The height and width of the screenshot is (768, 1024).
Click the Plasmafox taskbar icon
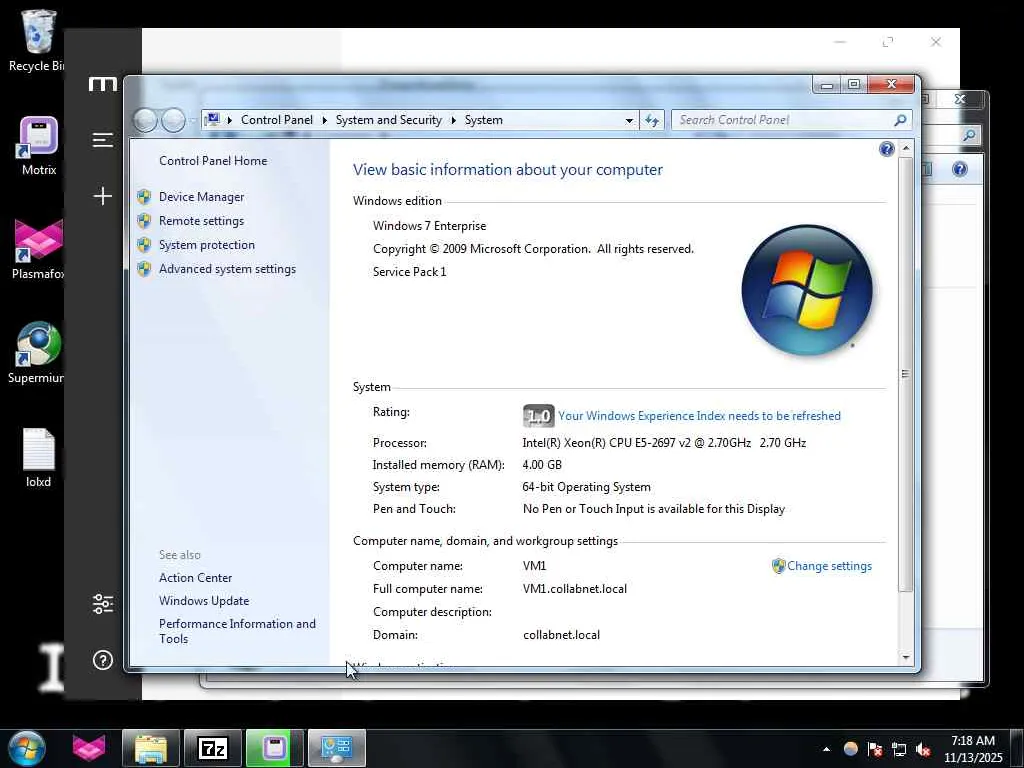[89, 748]
